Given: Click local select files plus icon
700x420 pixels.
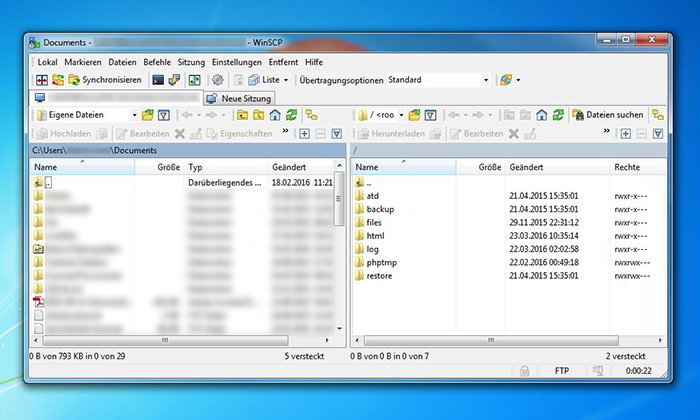Looking at the screenshot, I should coord(304,134).
